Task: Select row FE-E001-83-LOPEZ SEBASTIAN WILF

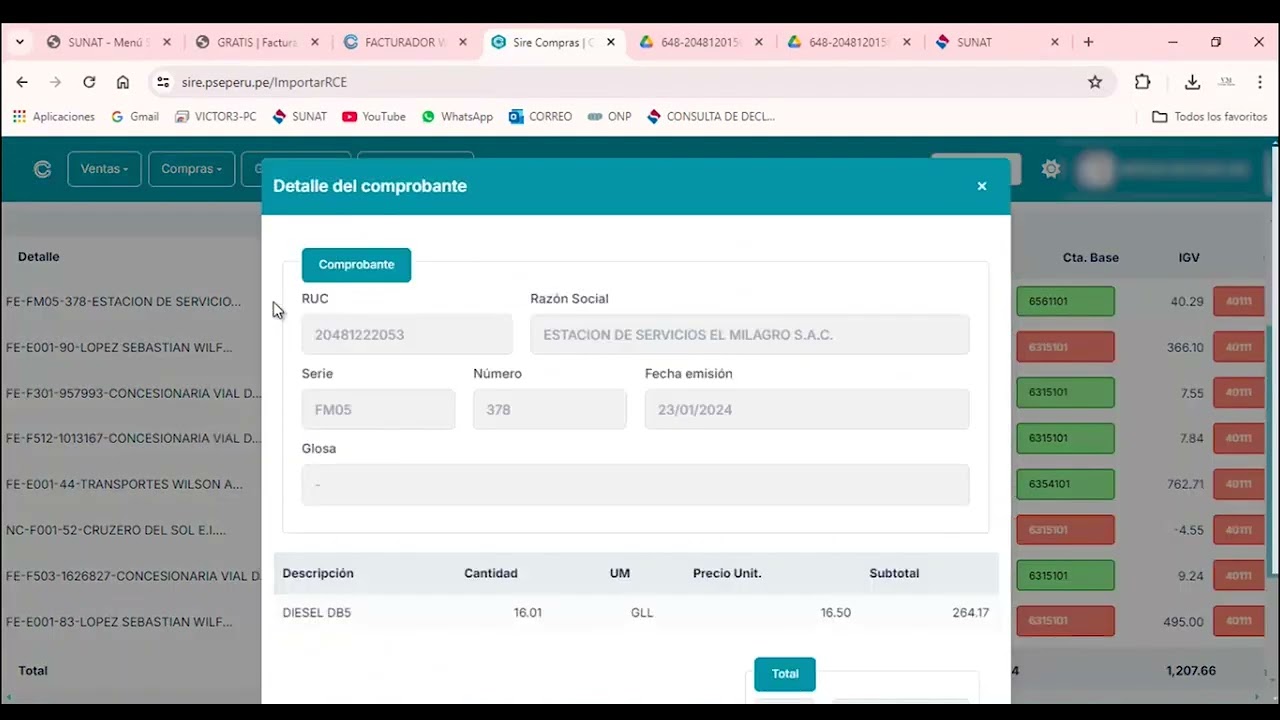Action: point(119,622)
